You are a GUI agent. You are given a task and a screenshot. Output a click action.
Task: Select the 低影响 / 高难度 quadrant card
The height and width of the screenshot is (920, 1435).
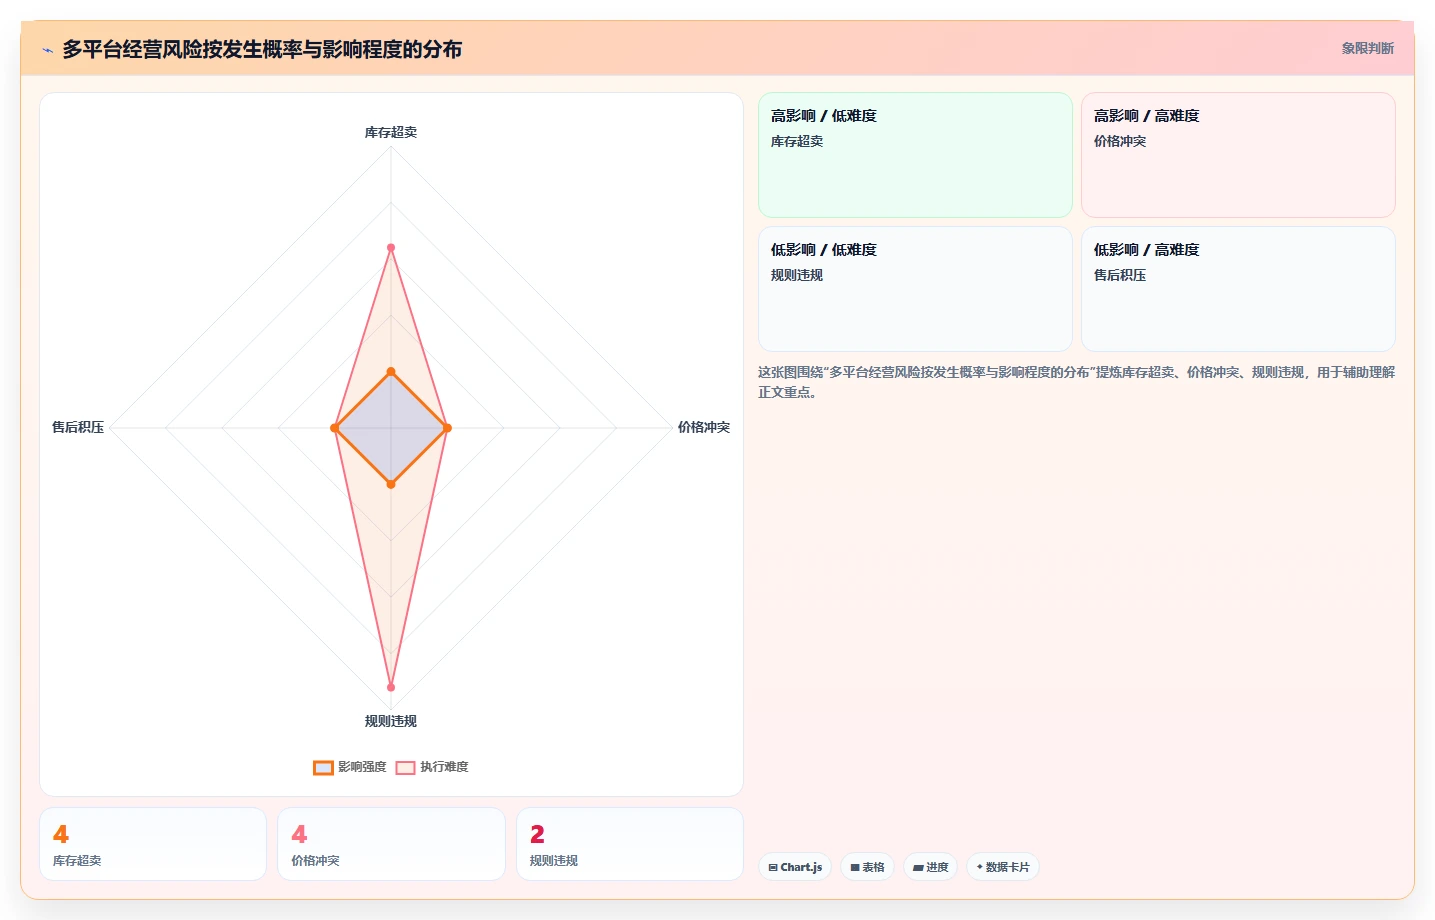click(1238, 289)
